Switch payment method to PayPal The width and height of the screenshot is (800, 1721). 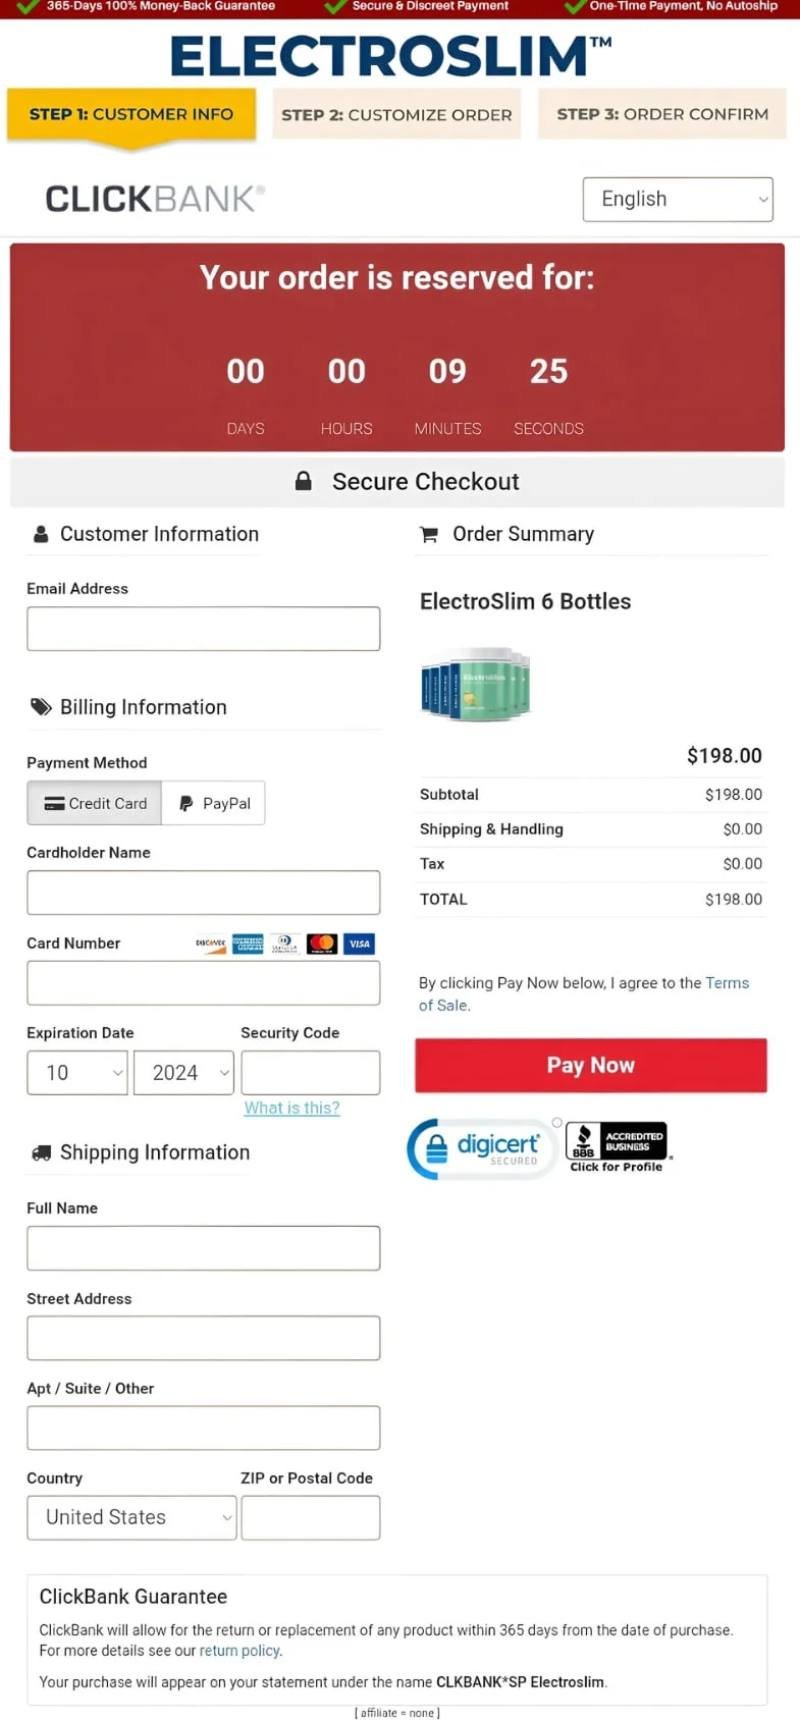[x=213, y=803]
